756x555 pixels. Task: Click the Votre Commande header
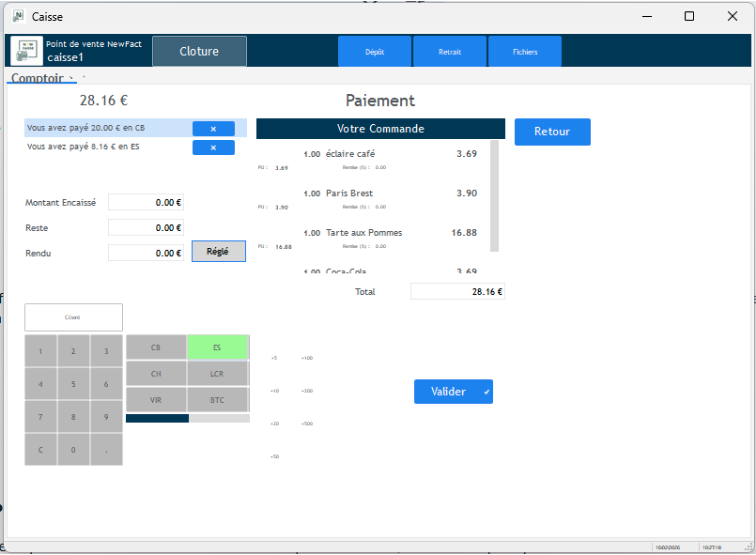[x=380, y=129]
